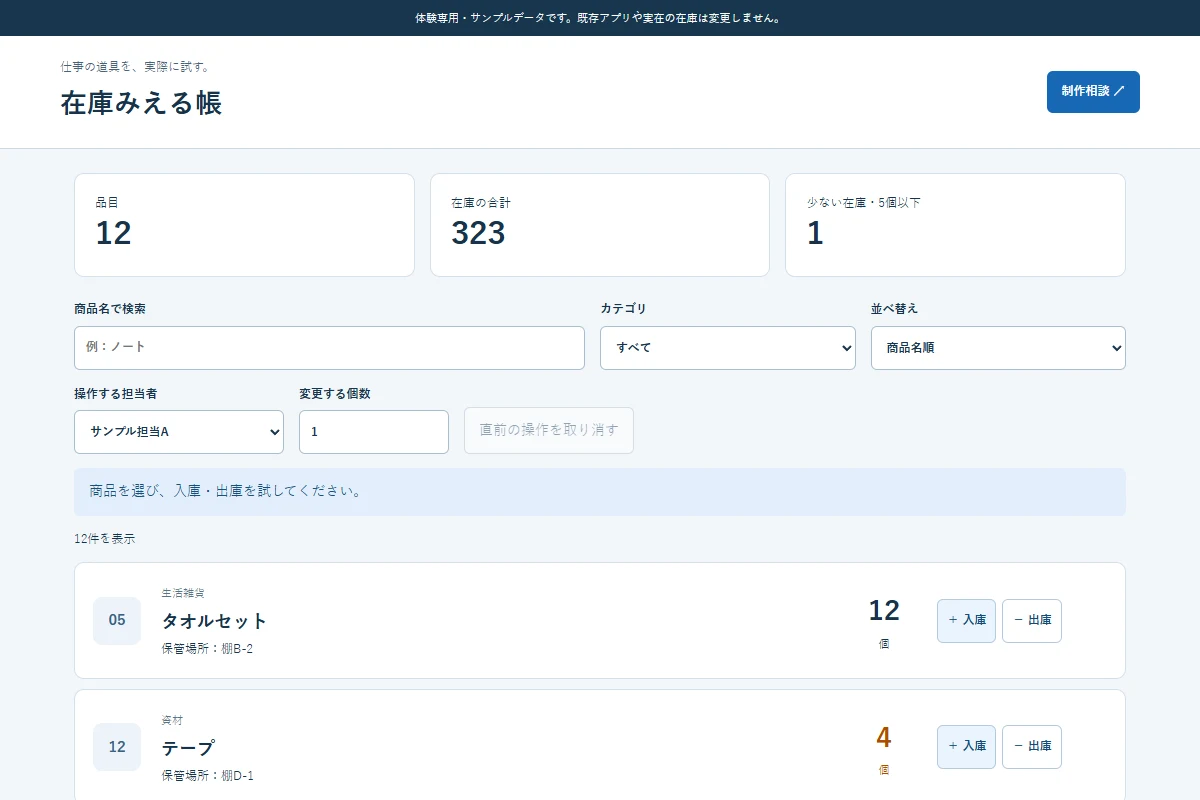
Task: Click 直前の操作を取り消す undo button
Action: [x=549, y=430]
